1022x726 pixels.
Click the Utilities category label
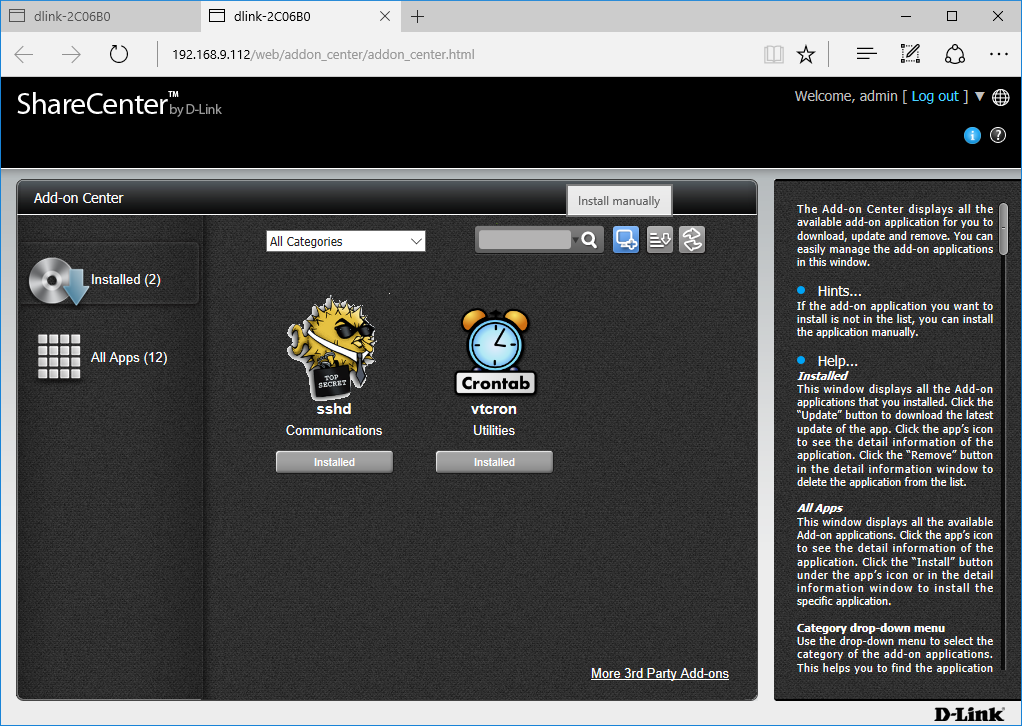tap(493, 430)
